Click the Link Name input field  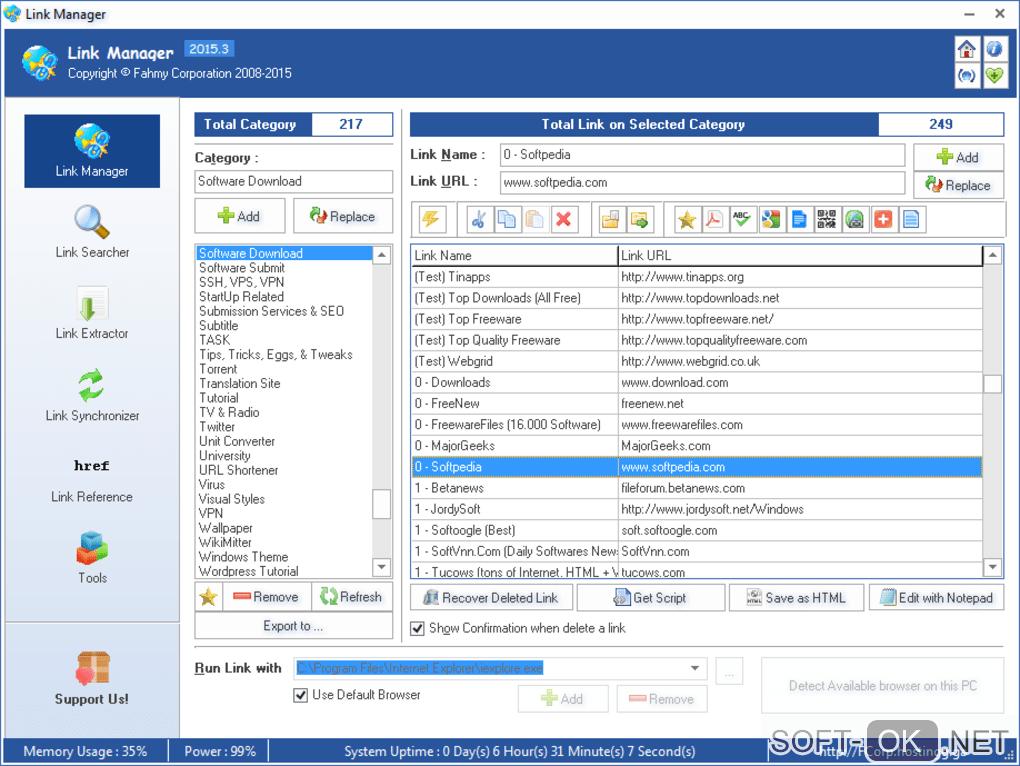tap(702, 155)
